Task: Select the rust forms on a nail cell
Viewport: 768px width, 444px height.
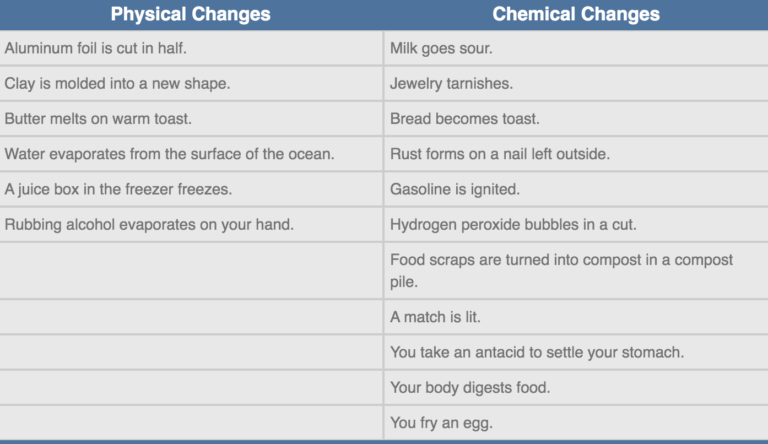Action: coord(500,154)
